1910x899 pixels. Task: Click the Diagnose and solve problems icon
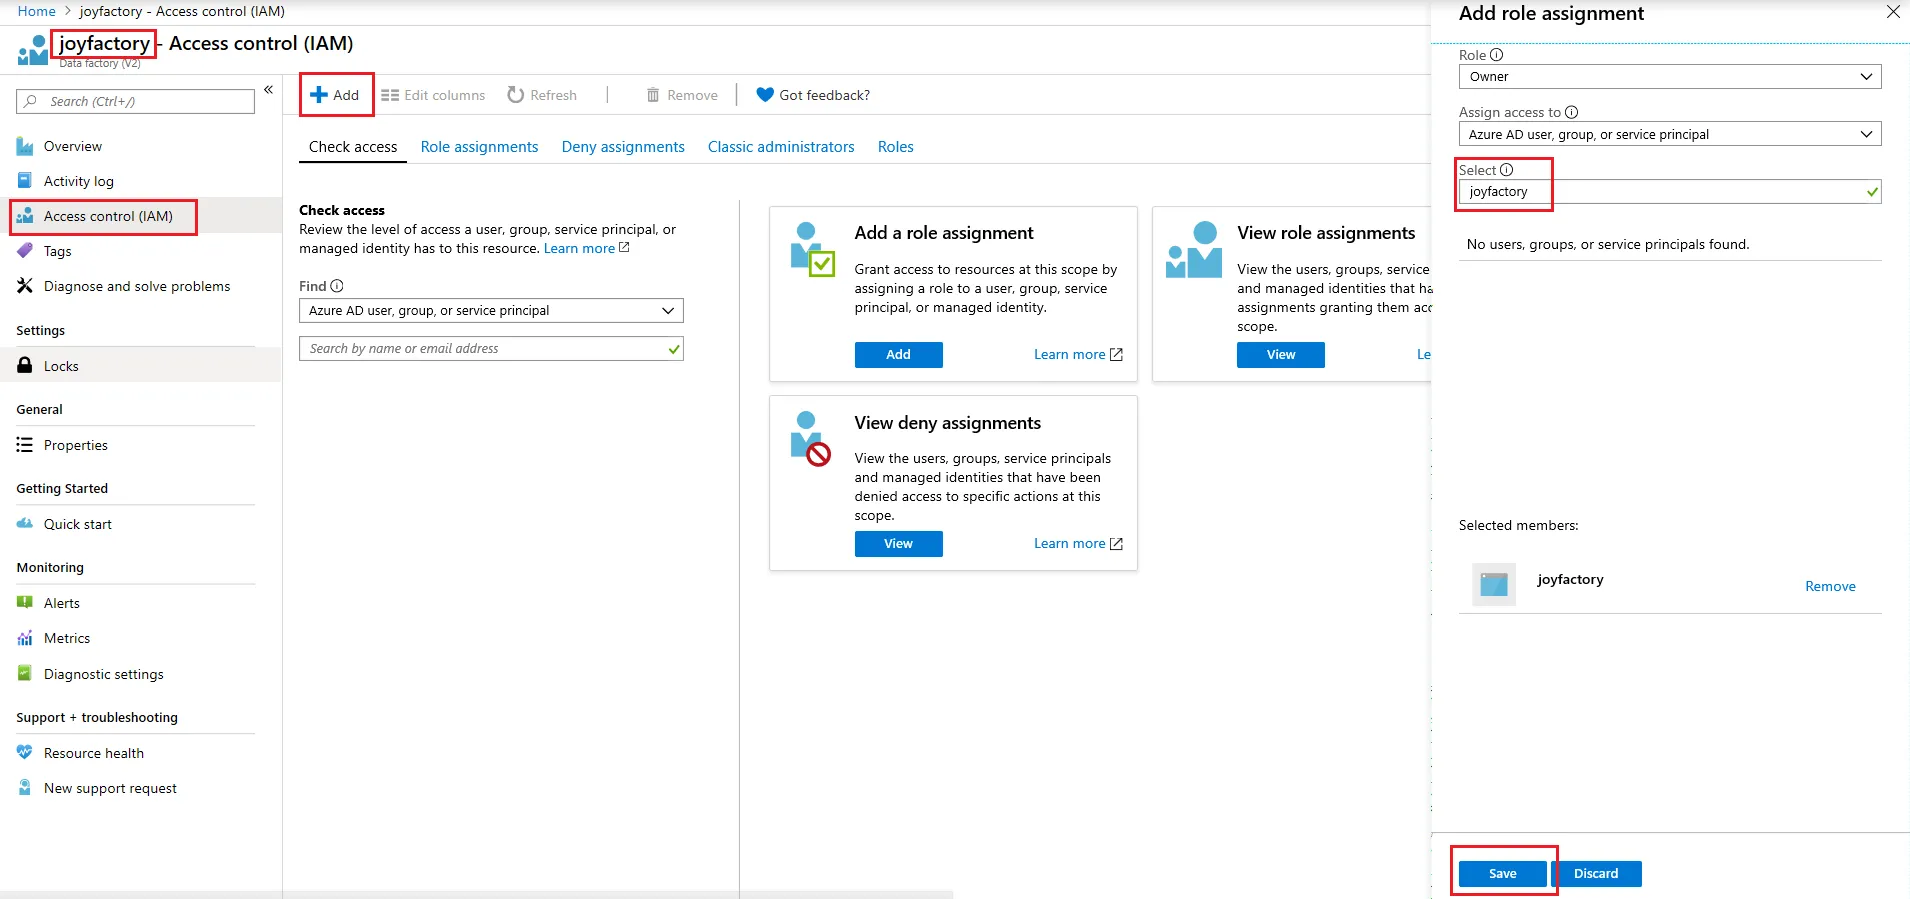(25, 286)
